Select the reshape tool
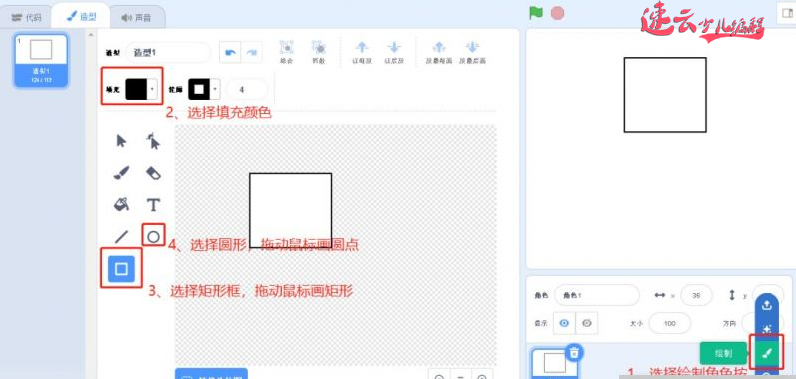The image size is (796, 379). coord(153,141)
